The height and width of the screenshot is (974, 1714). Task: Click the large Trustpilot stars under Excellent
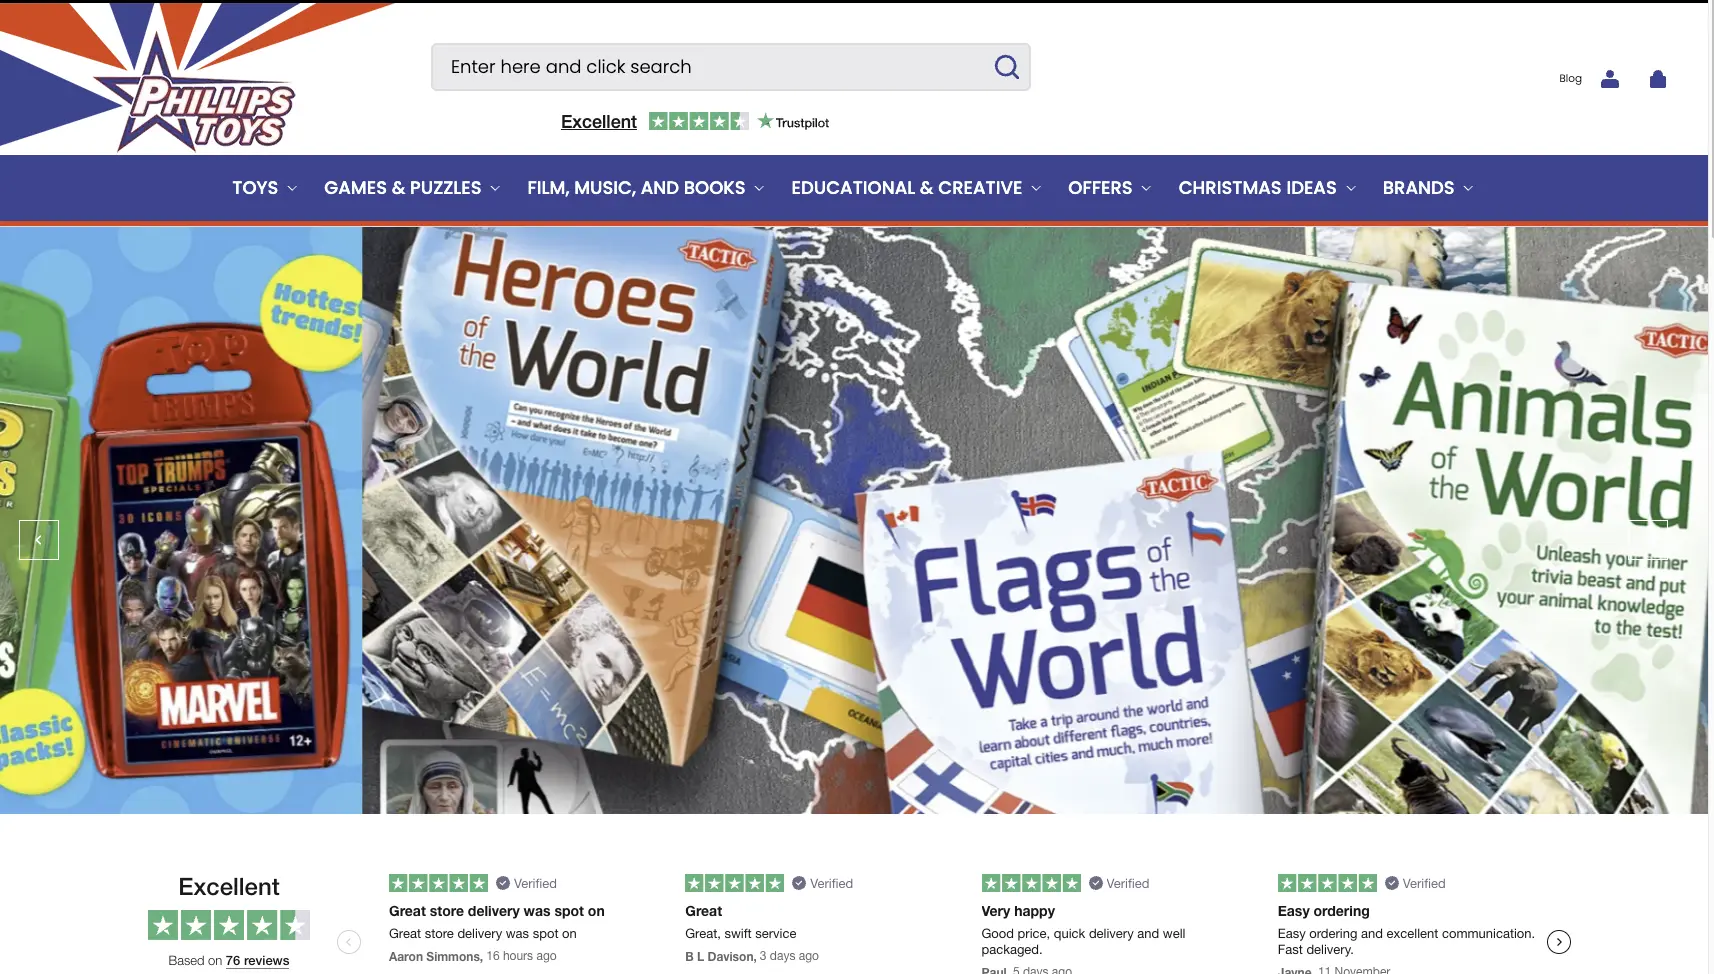[x=229, y=925]
